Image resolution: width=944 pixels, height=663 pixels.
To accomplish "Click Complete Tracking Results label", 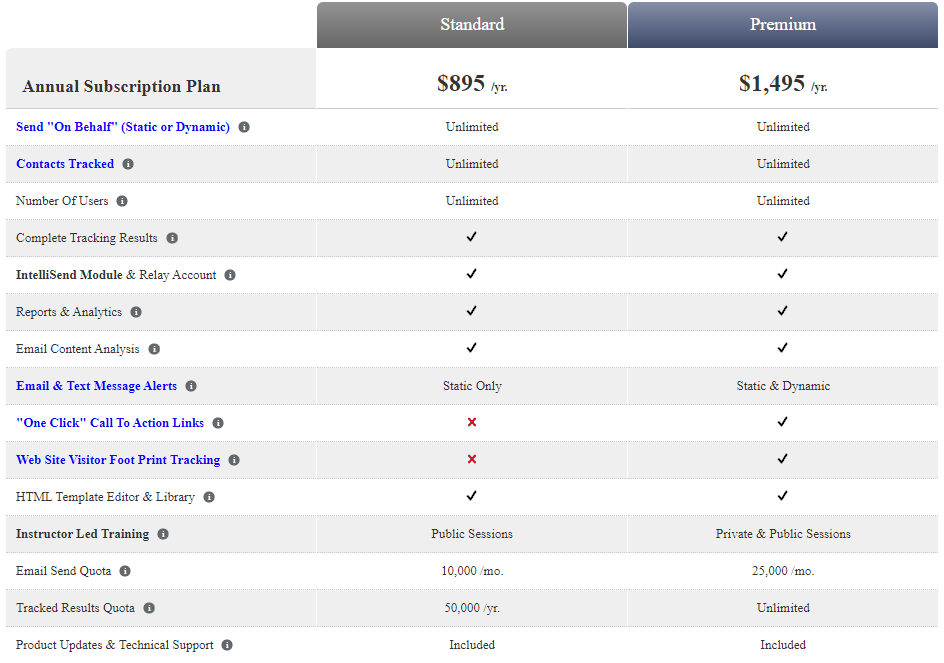I will click(87, 238).
